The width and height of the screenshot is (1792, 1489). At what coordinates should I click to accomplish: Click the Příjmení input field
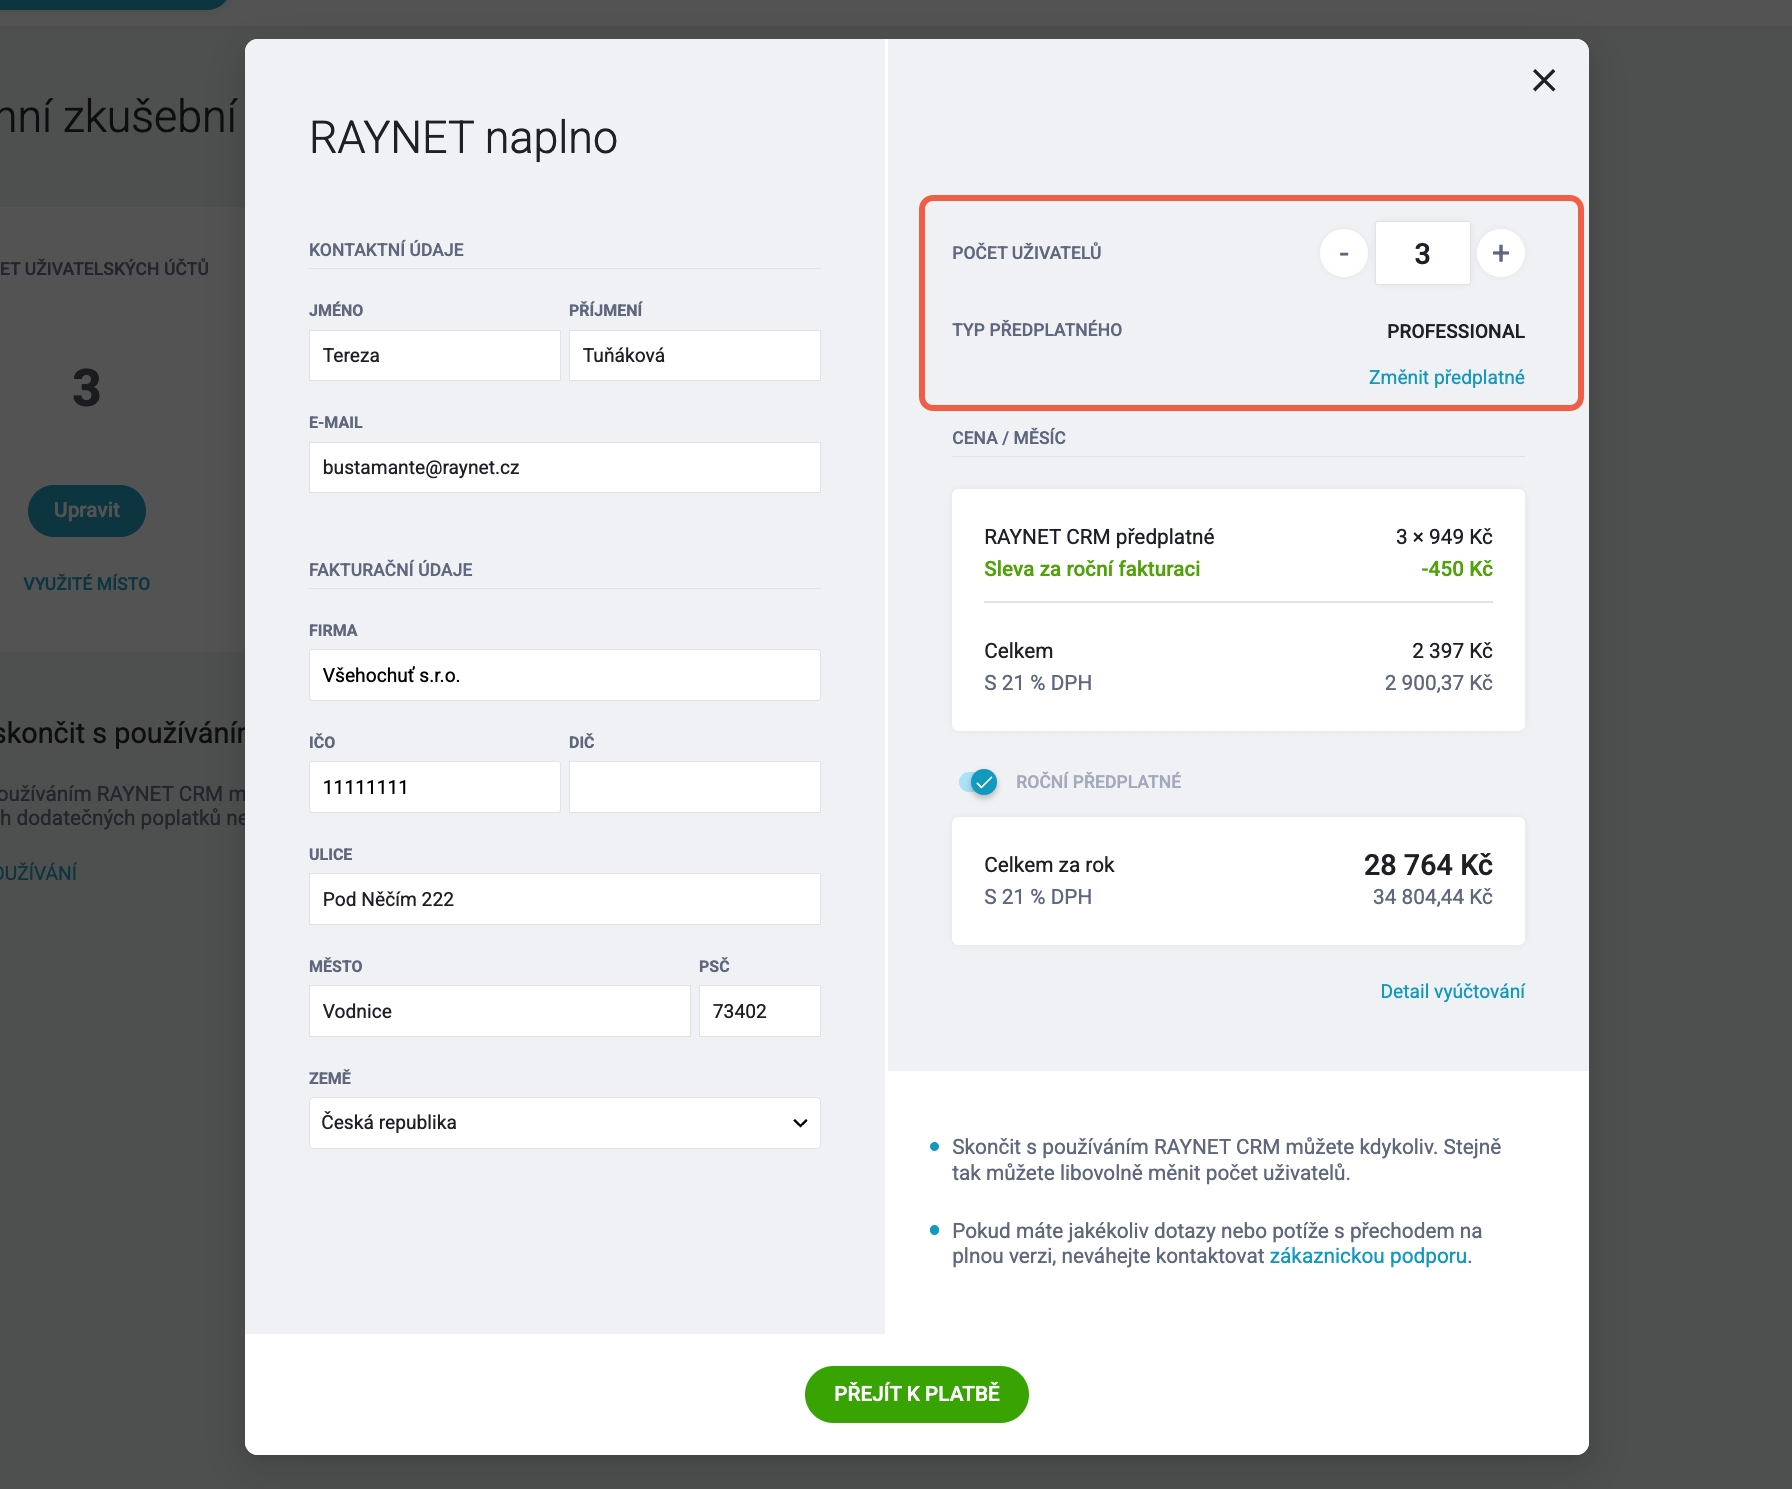(x=695, y=355)
